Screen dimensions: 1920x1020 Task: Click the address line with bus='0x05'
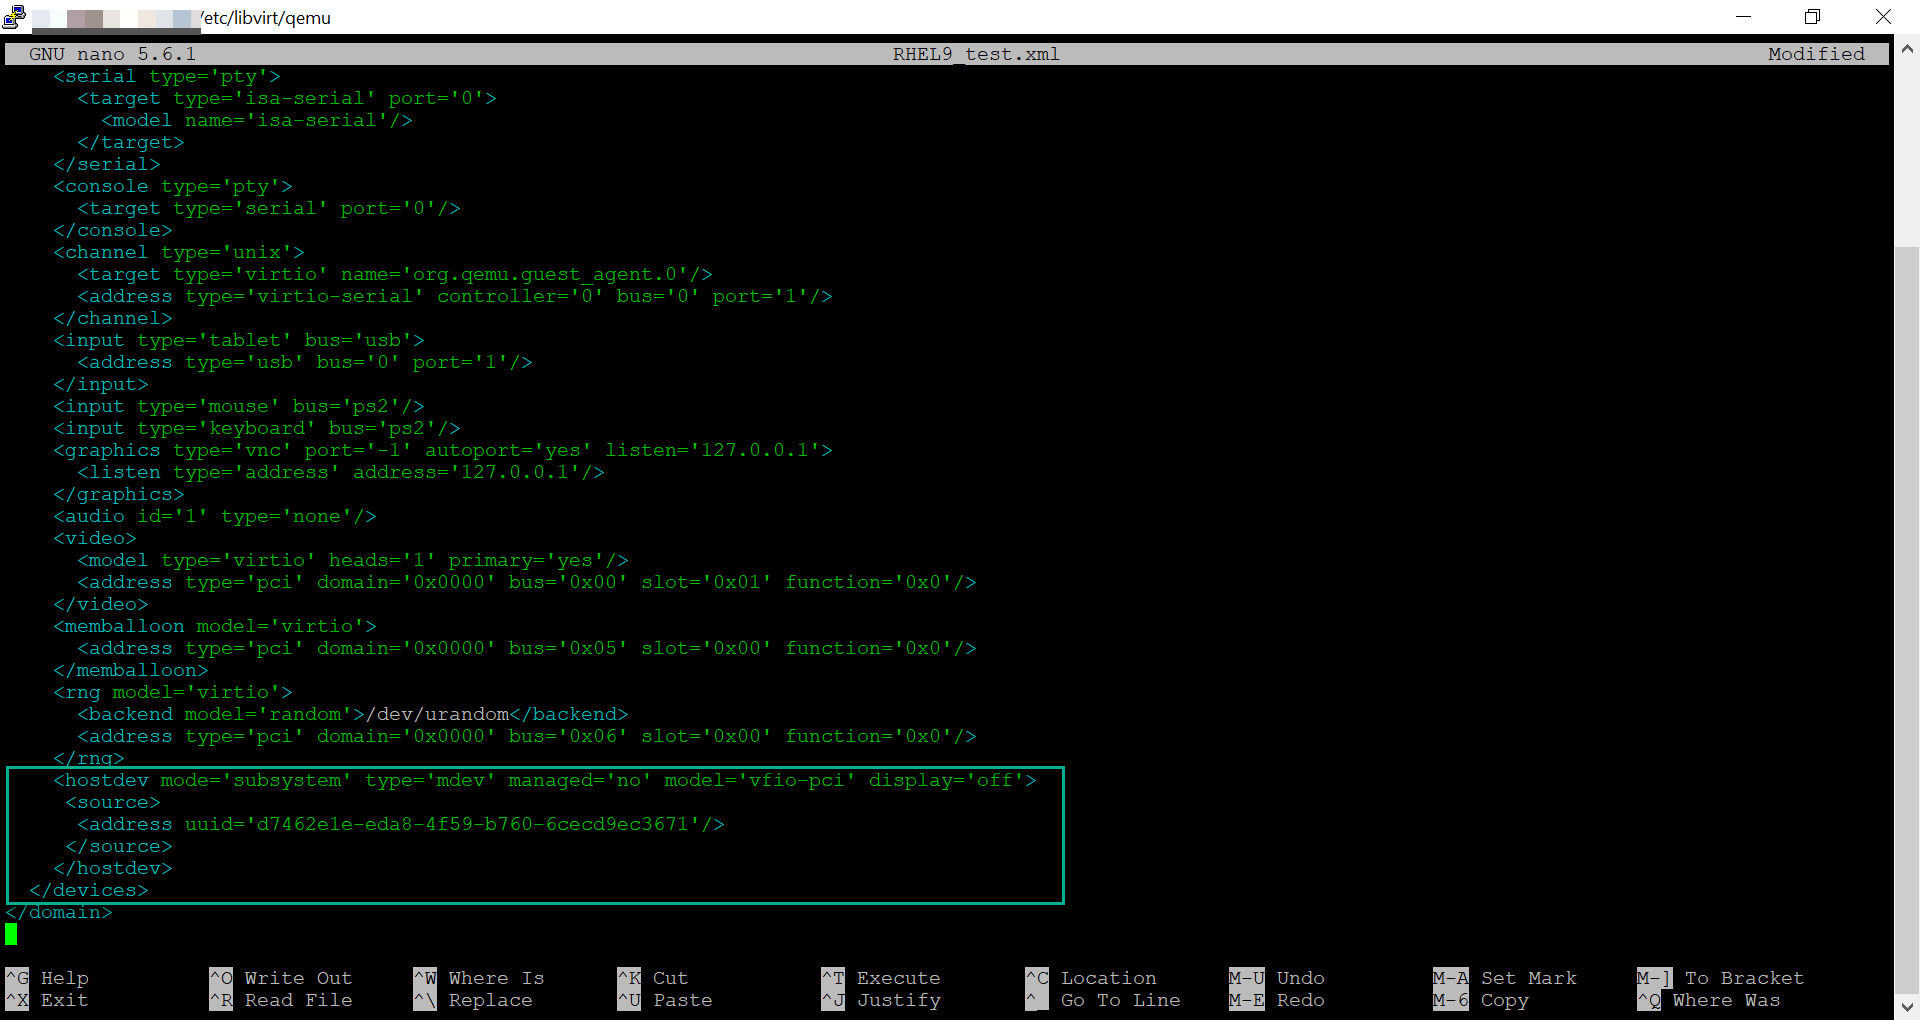[527, 648]
